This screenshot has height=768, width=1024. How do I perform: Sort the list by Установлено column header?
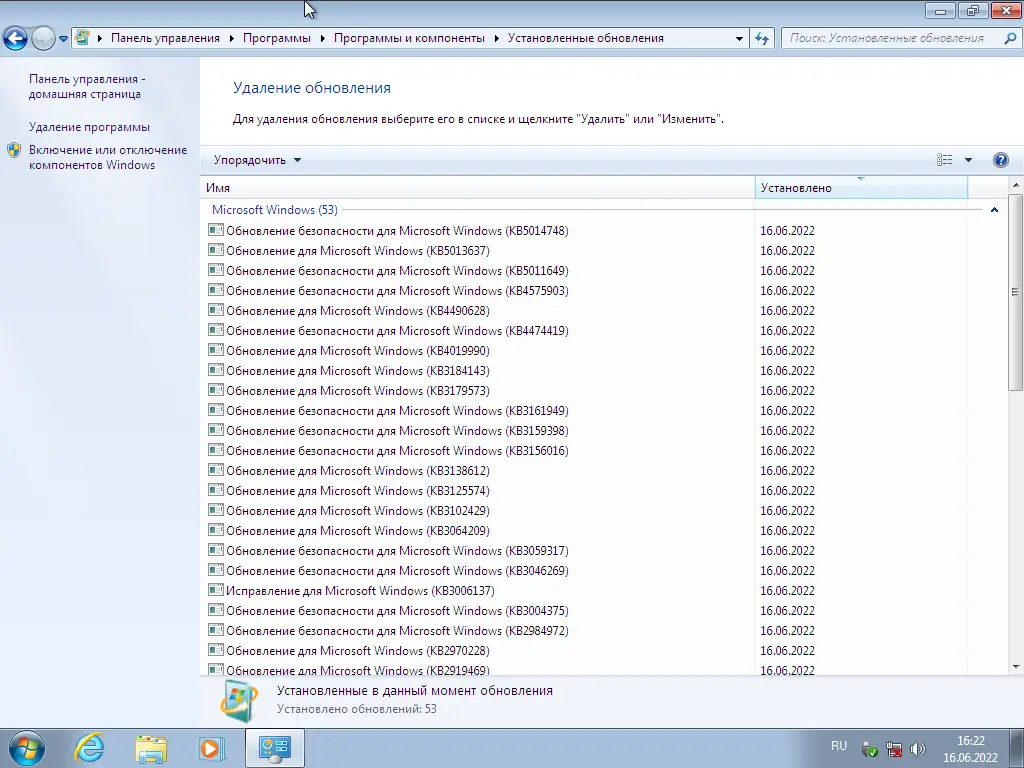[x=861, y=187]
